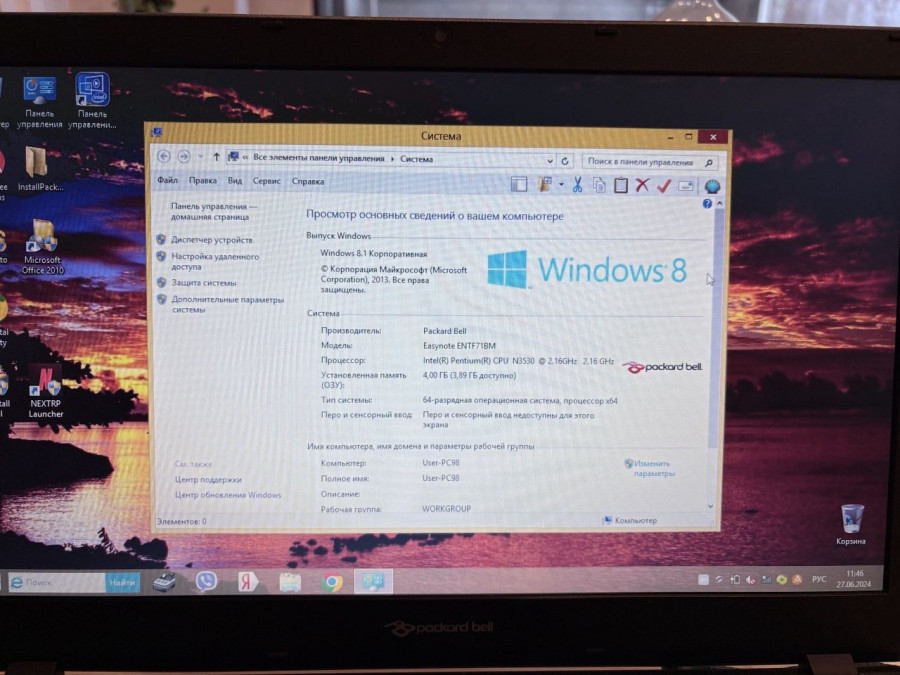
Task: Click the red checkmark toolbar icon
Action: pyautogui.click(x=664, y=185)
